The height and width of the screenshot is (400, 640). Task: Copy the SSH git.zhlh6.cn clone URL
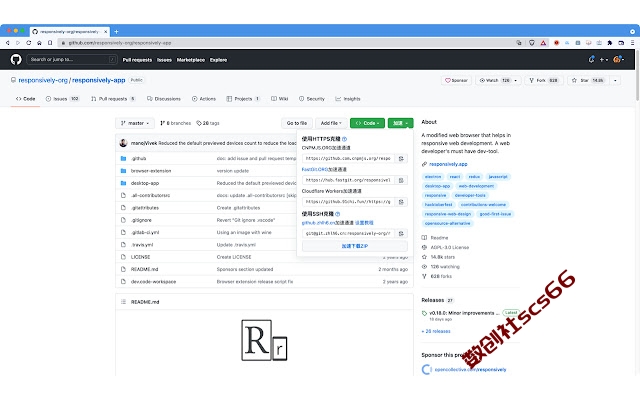point(401,233)
